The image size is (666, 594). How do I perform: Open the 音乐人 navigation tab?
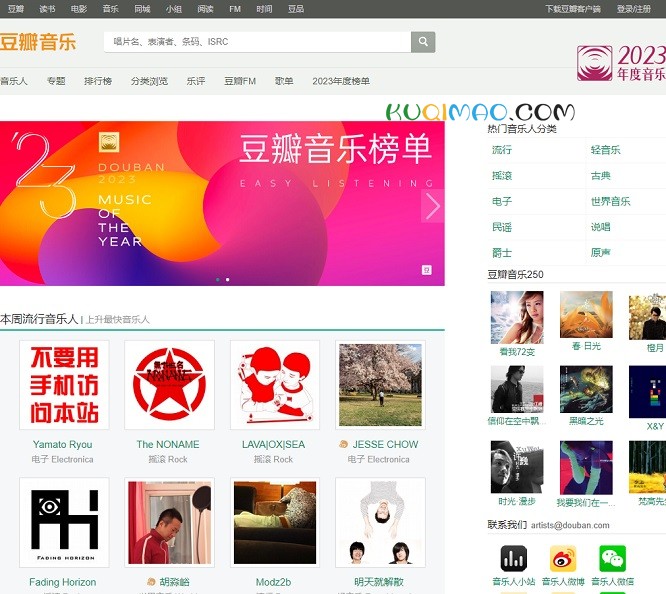[x=14, y=81]
